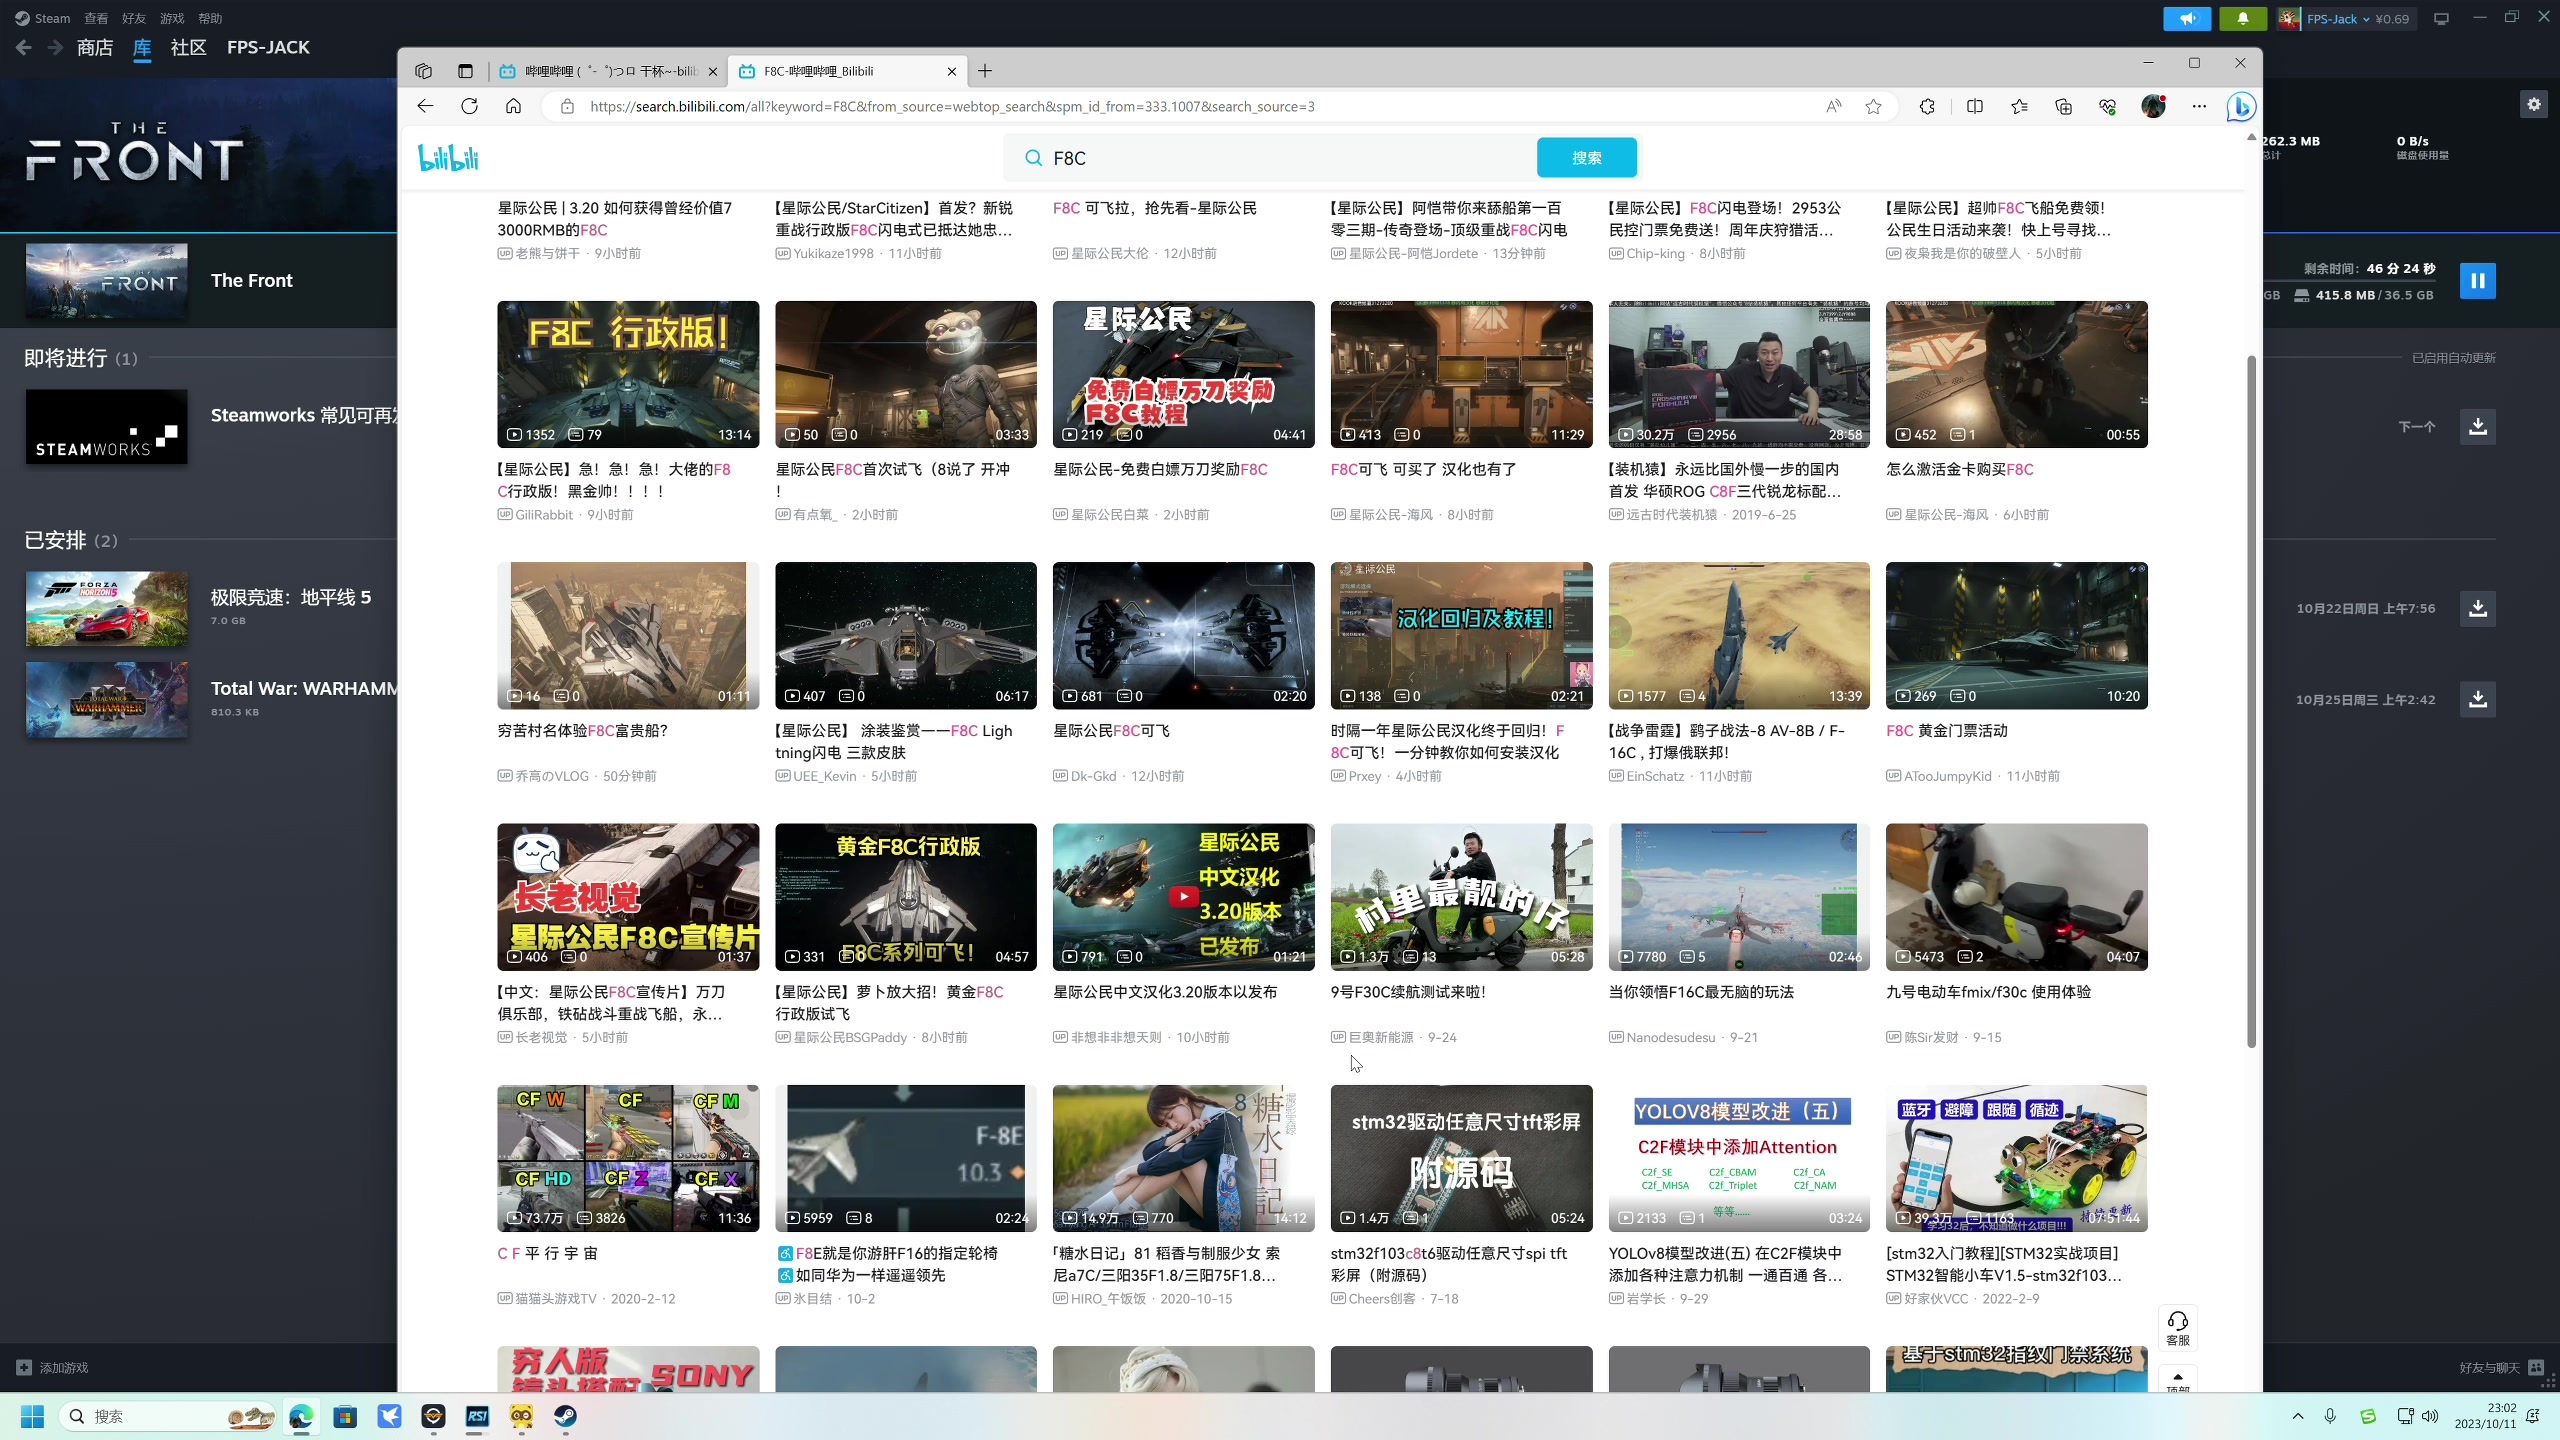Pause the current Steam download
The width and height of the screenshot is (2560, 1440).
(2477, 281)
